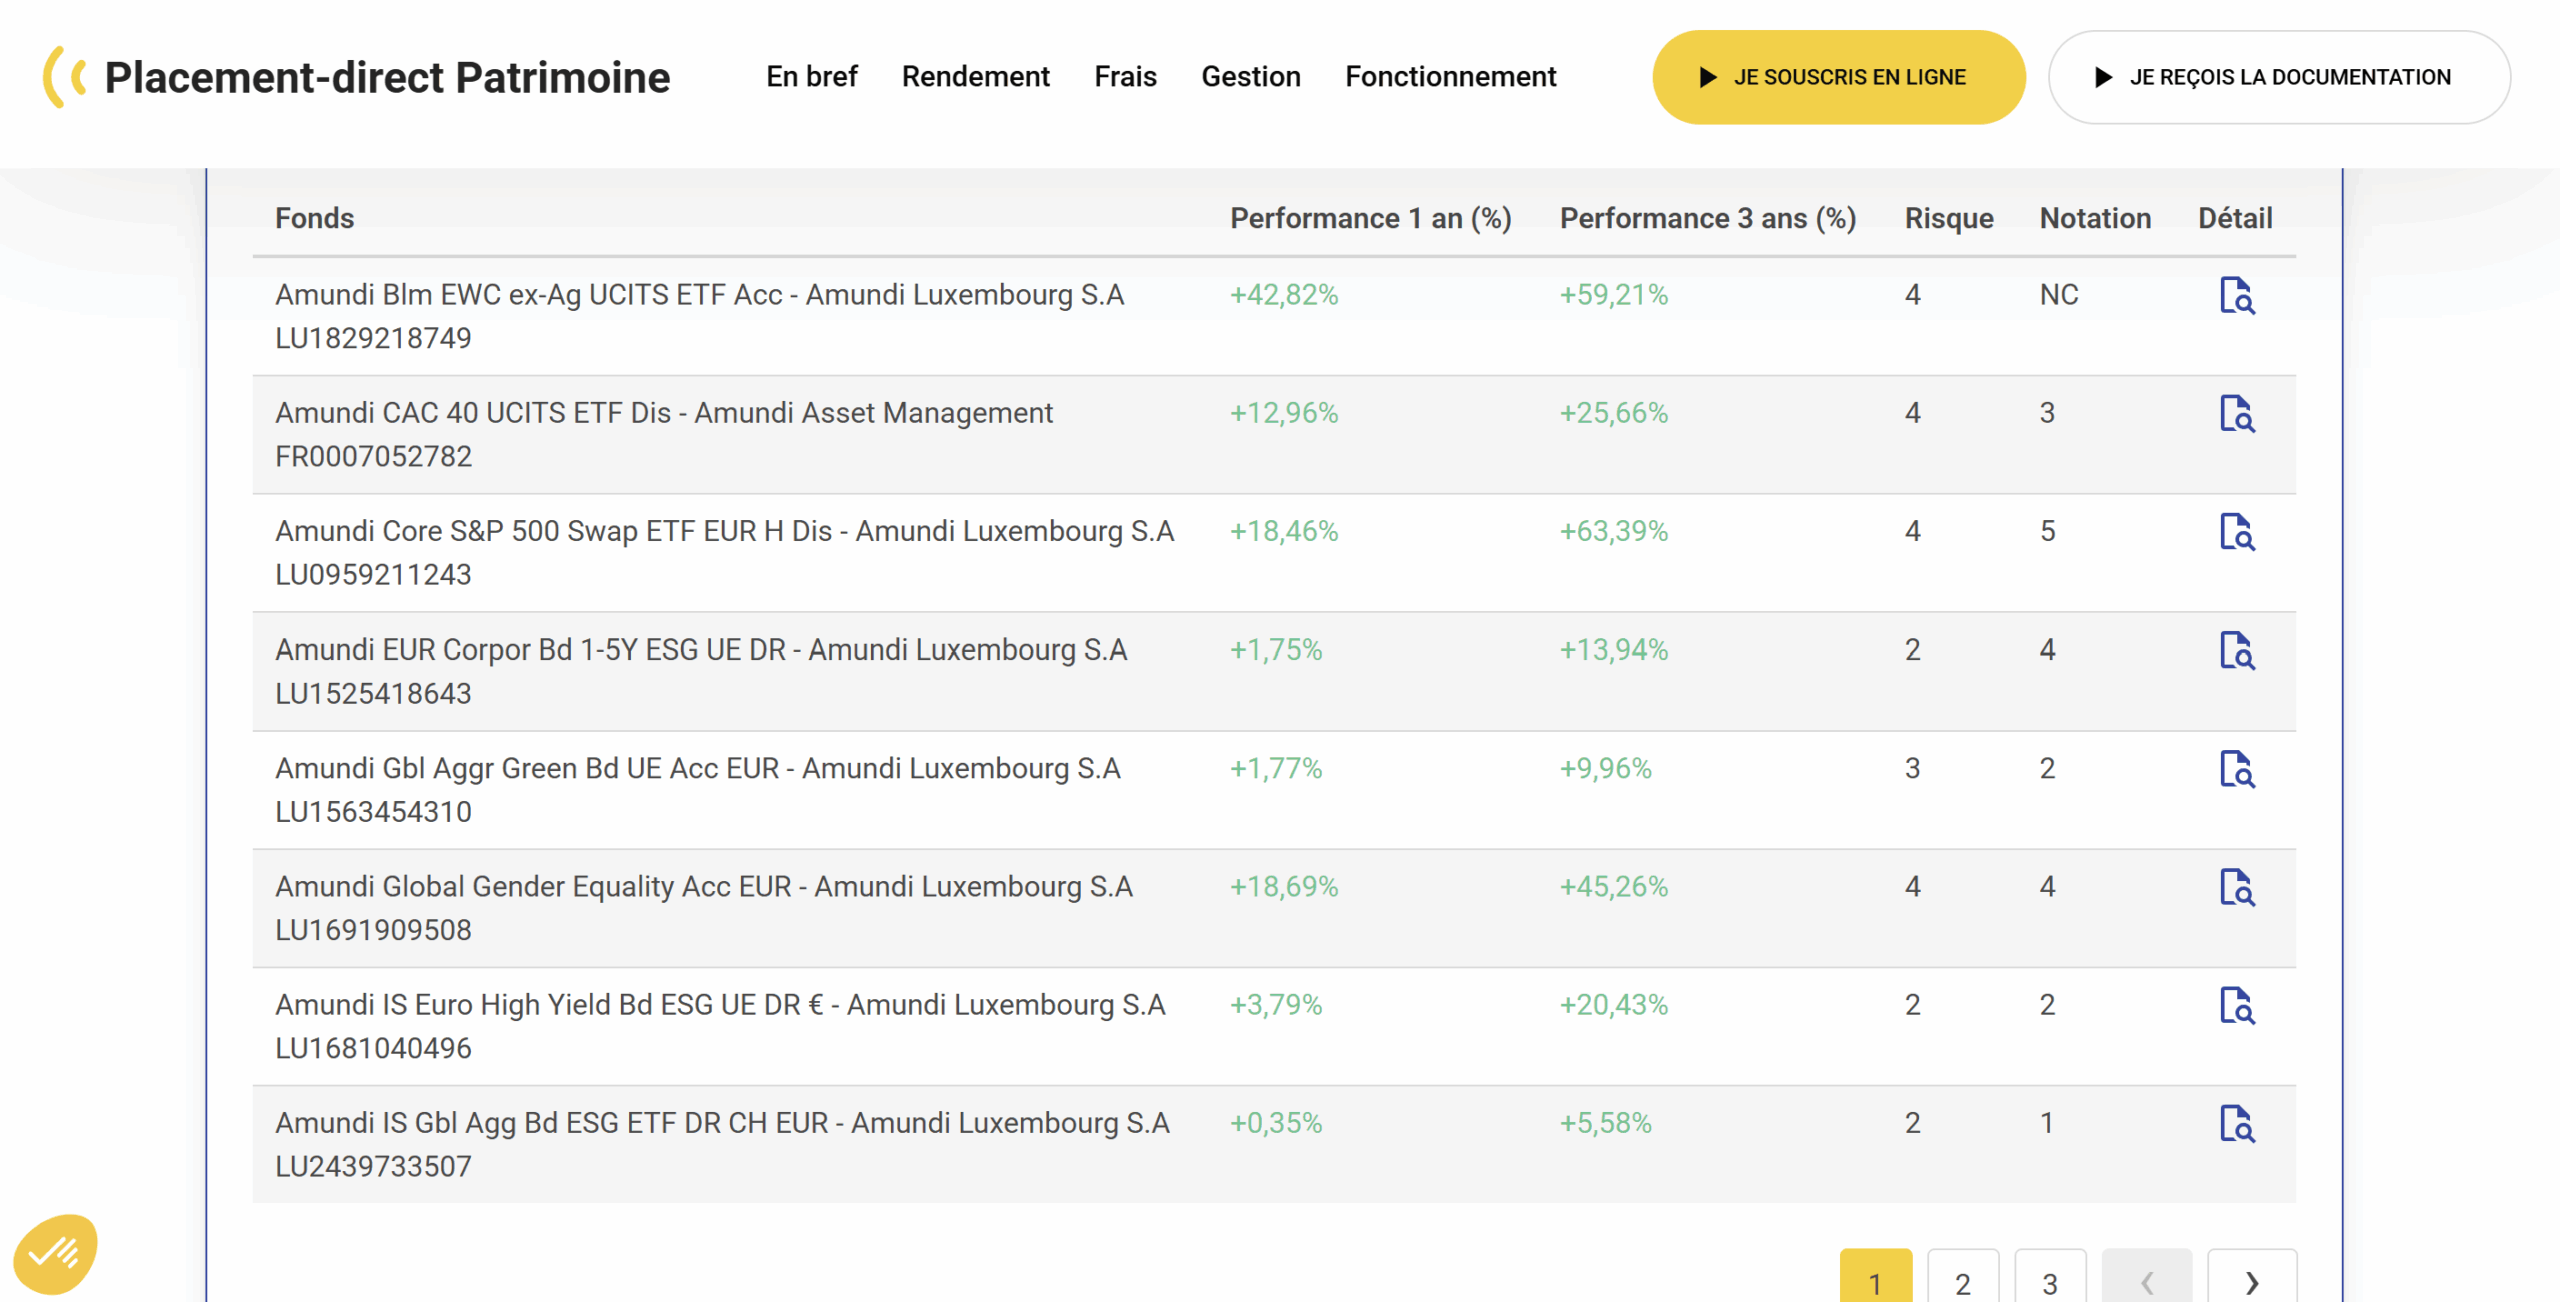Open detail icon for Amundi Gbl Aggr Green
Screen dimensions: 2560x1302
2236,769
